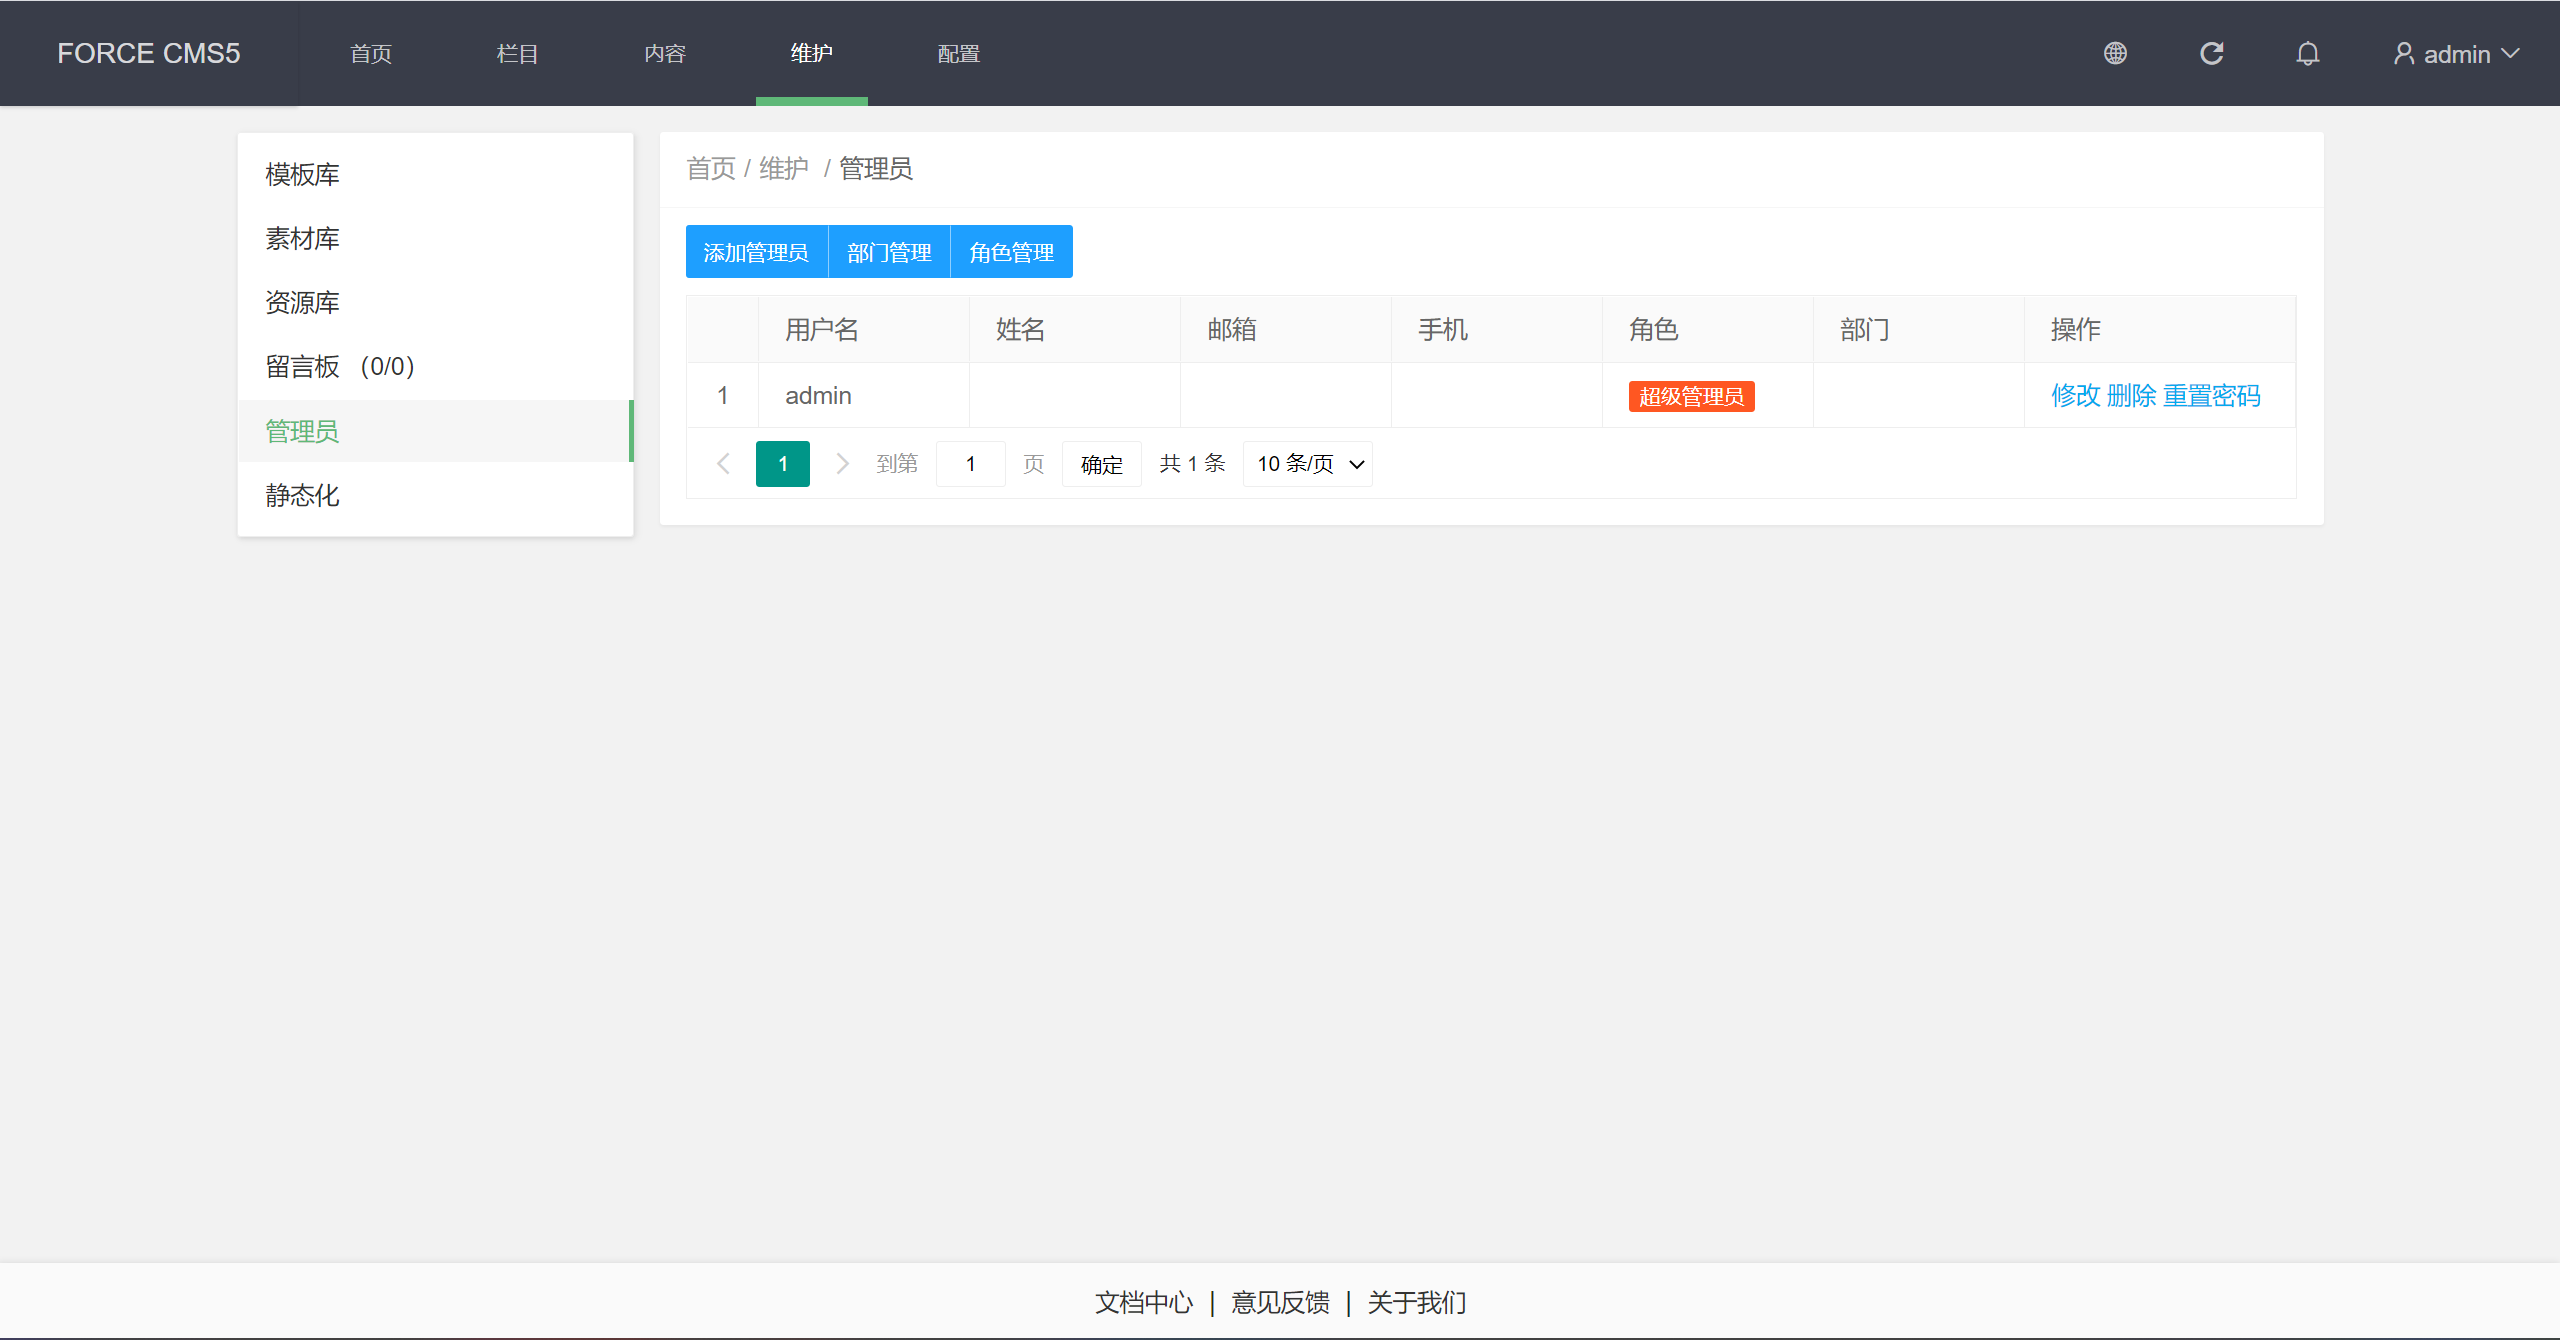This screenshot has height=1340, width=2560.
Task: Click 修改 for the admin row
Action: (2076, 396)
